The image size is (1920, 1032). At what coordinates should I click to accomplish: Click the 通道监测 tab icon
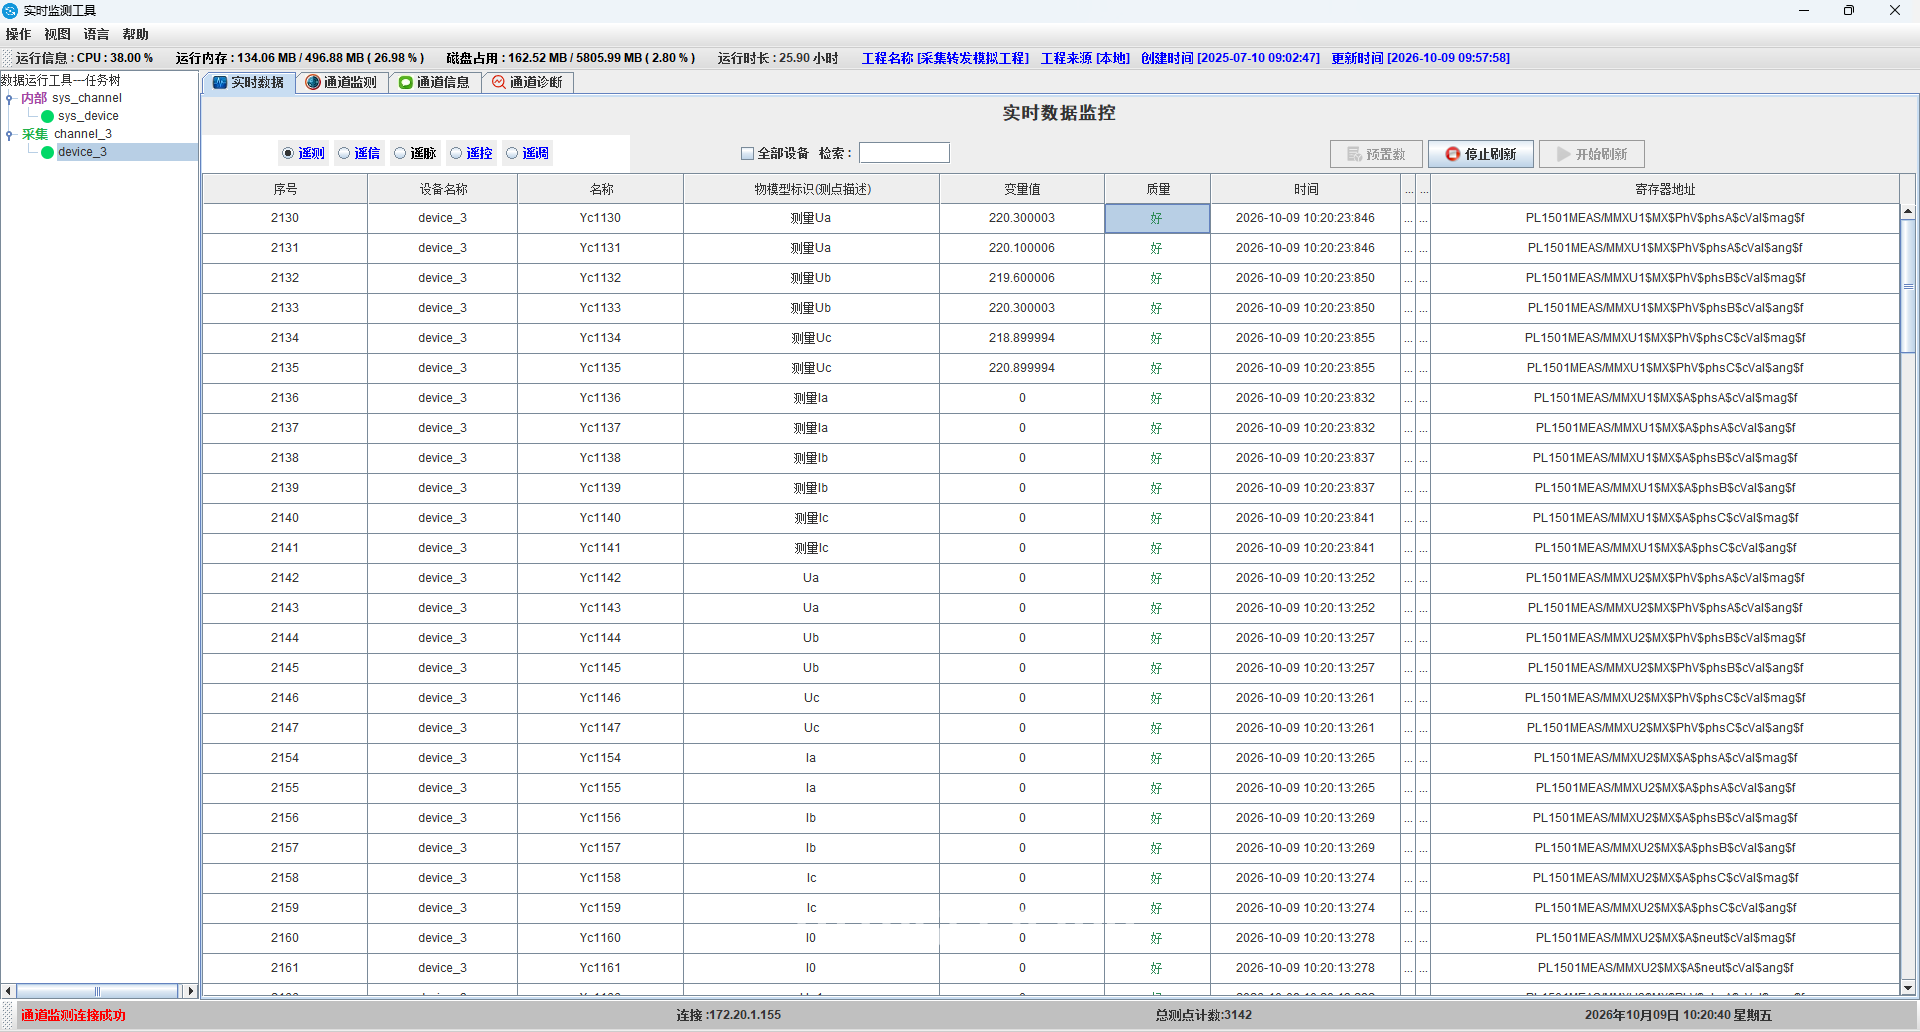click(313, 83)
